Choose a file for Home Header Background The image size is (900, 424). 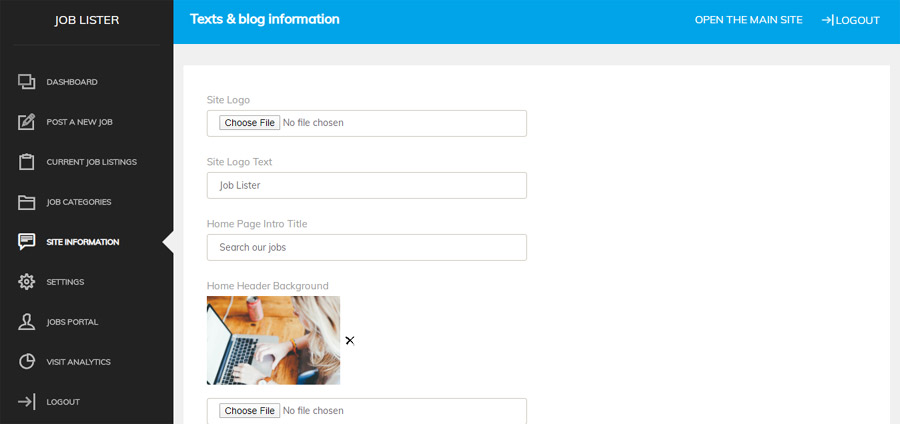[249, 411]
